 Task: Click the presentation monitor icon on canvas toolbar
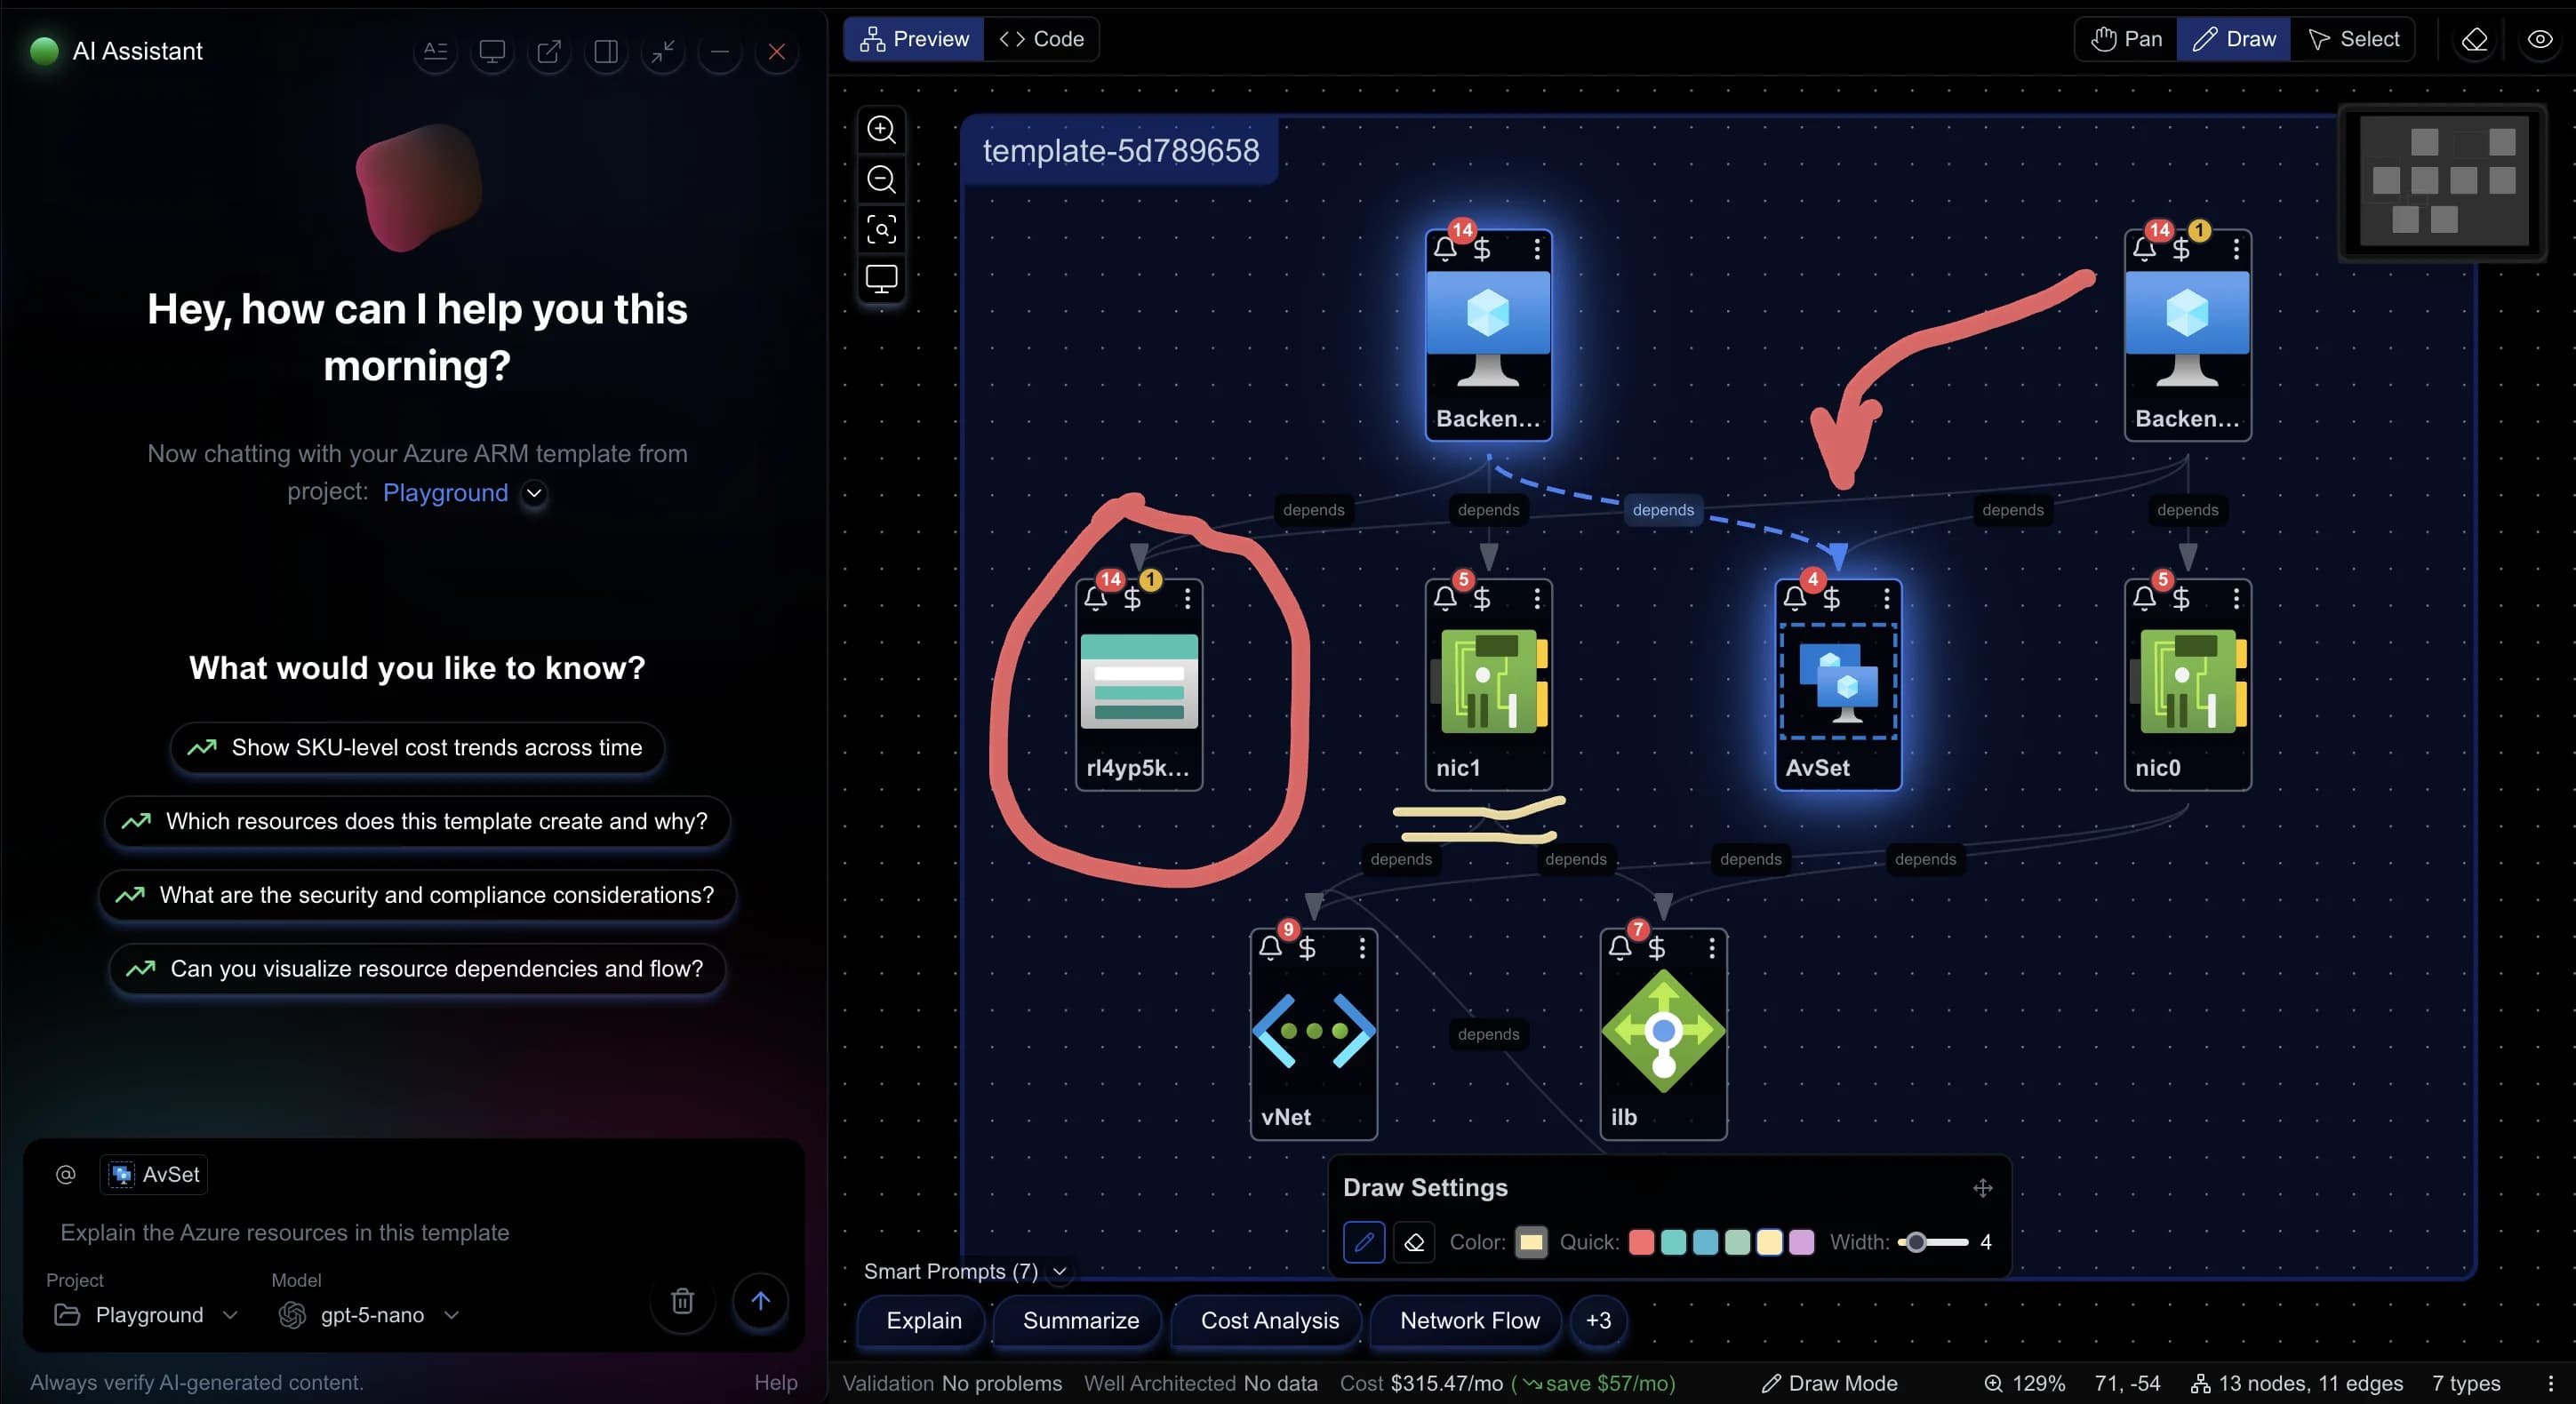(x=881, y=279)
